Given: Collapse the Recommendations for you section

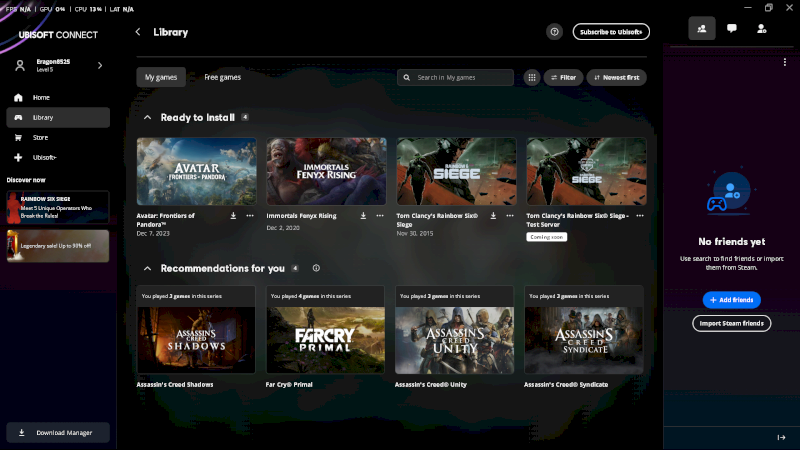Looking at the screenshot, I should [147, 268].
